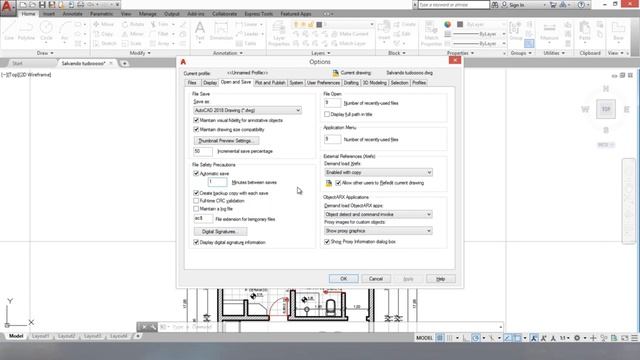Click the Rotate tool
This screenshot has height=360, width=640.
point(133,24)
